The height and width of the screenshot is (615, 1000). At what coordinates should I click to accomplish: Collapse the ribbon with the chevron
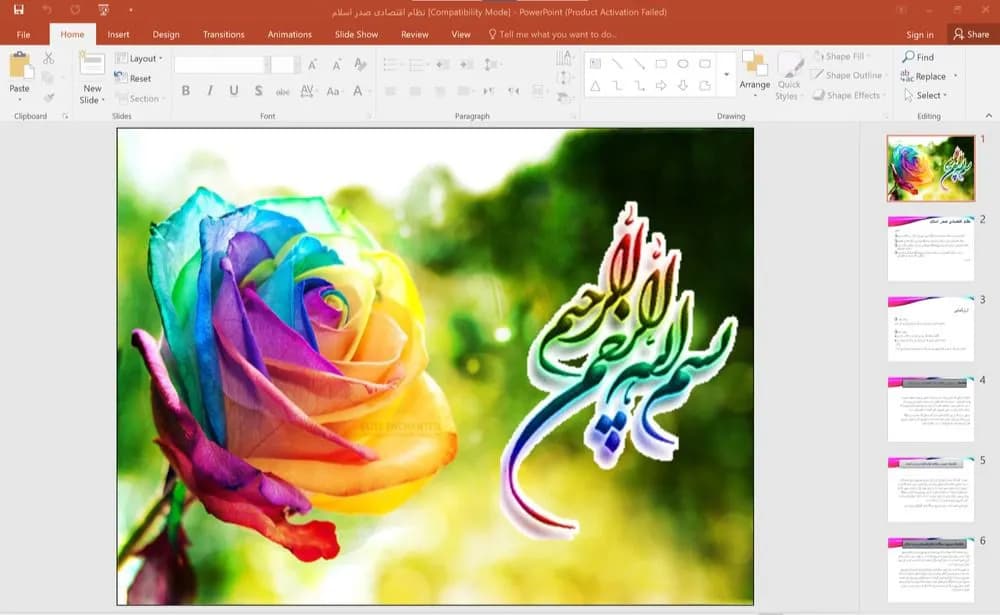coord(989,115)
